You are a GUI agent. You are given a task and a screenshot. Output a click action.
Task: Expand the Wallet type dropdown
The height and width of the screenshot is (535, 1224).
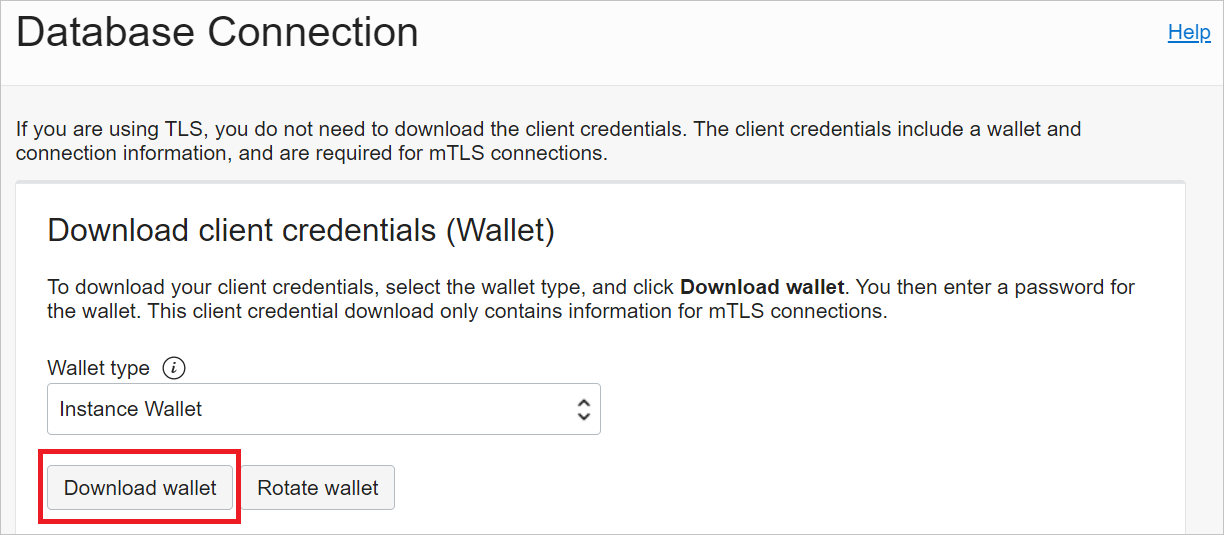pos(323,409)
